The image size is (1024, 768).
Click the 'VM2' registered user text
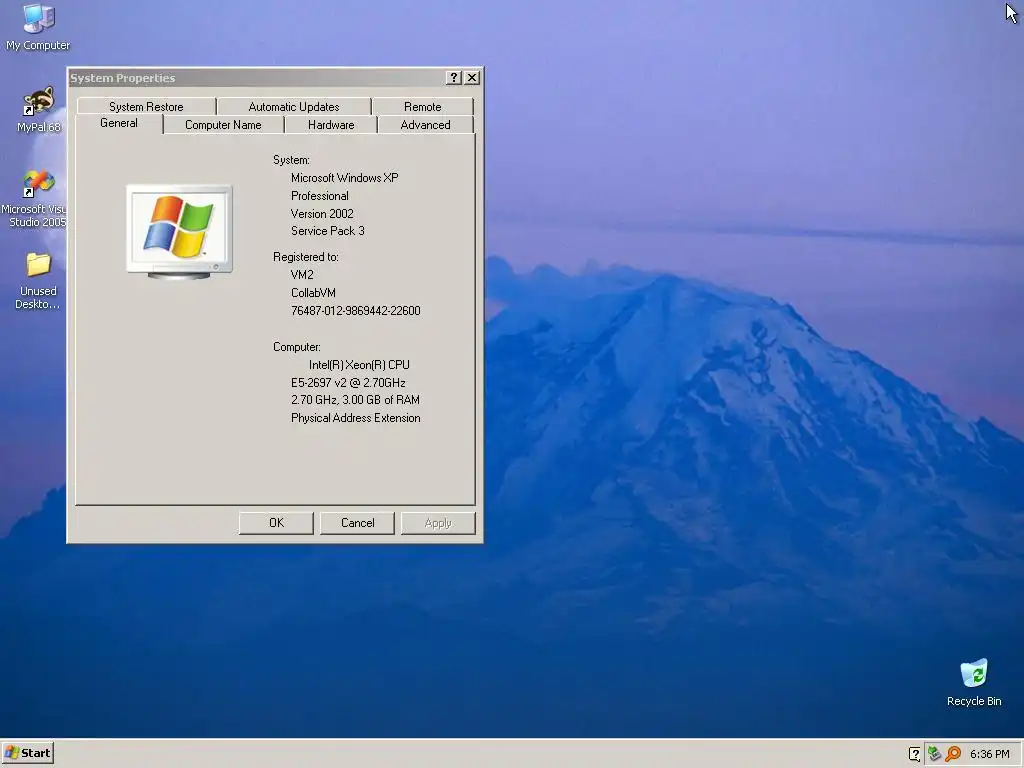tap(302, 275)
